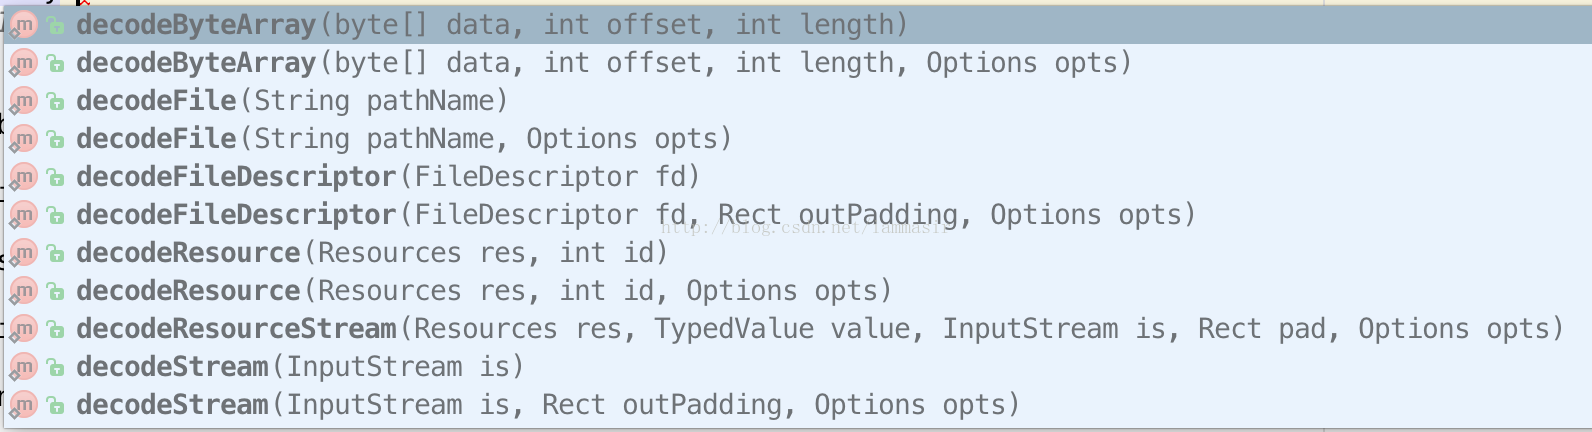1592x432 pixels.
Task: Choose decodeFileDescriptor with Rect outPadding
Action: 636,214
